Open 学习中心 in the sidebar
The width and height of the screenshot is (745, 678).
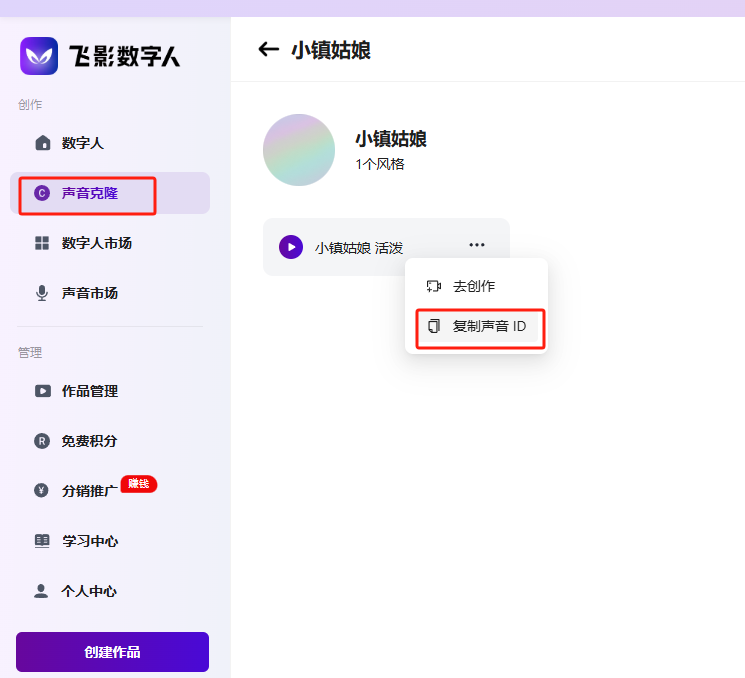[110, 541]
